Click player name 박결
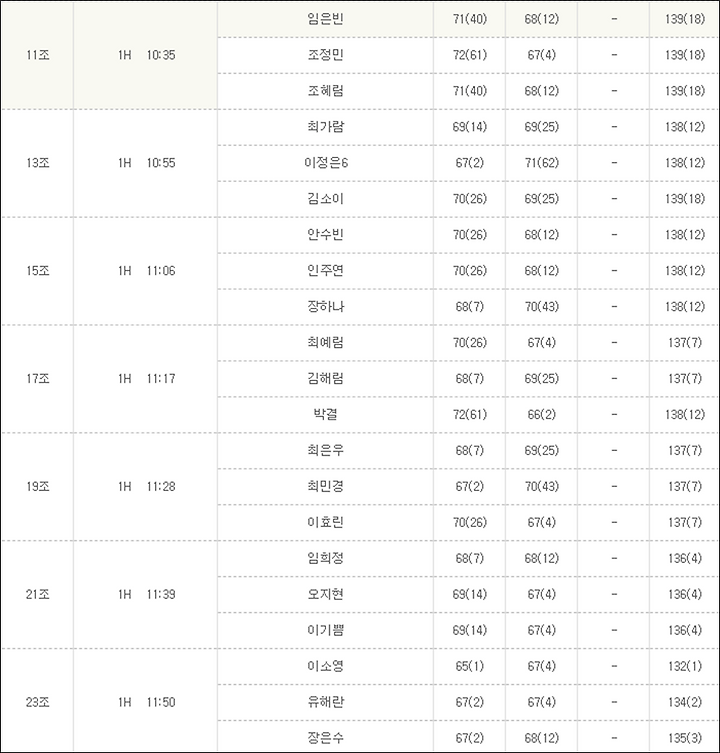This screenshot has height=753, width=720. pyautogui.click(x=325, y=414)
